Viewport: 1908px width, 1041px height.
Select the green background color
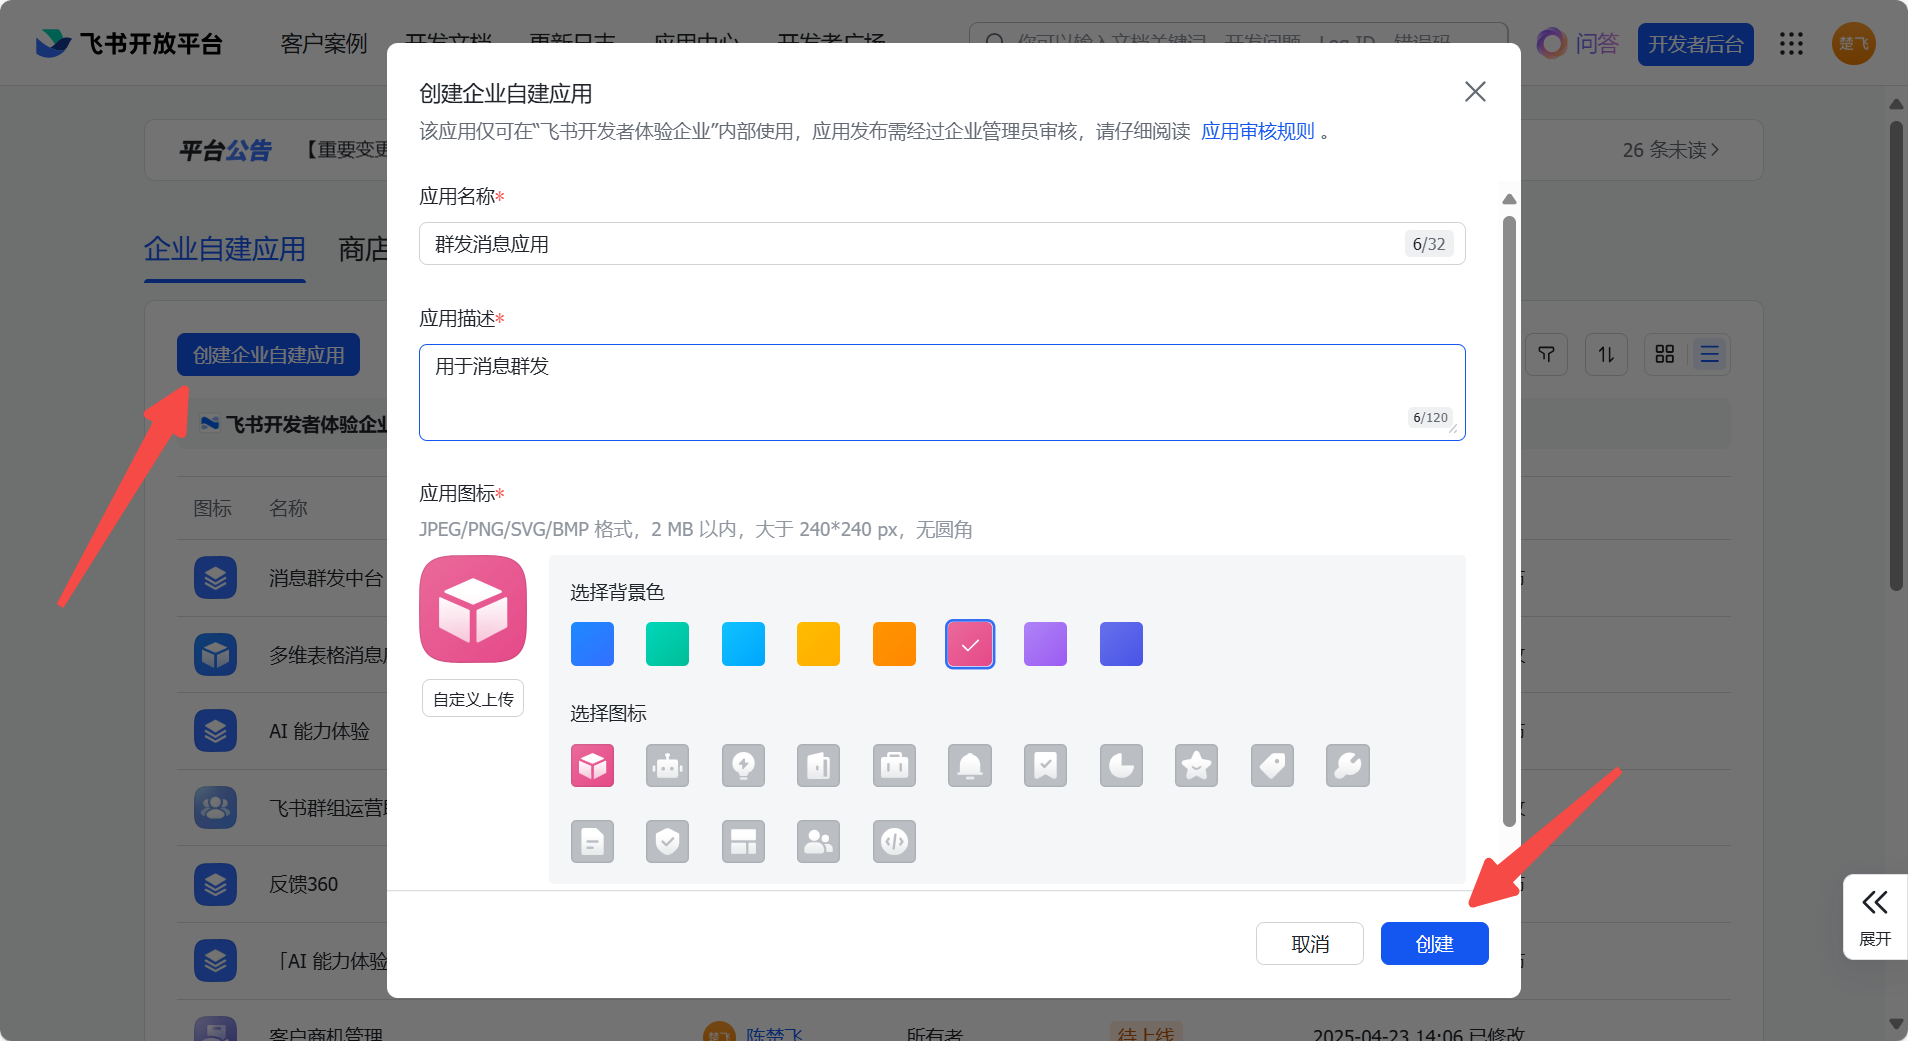667,644
